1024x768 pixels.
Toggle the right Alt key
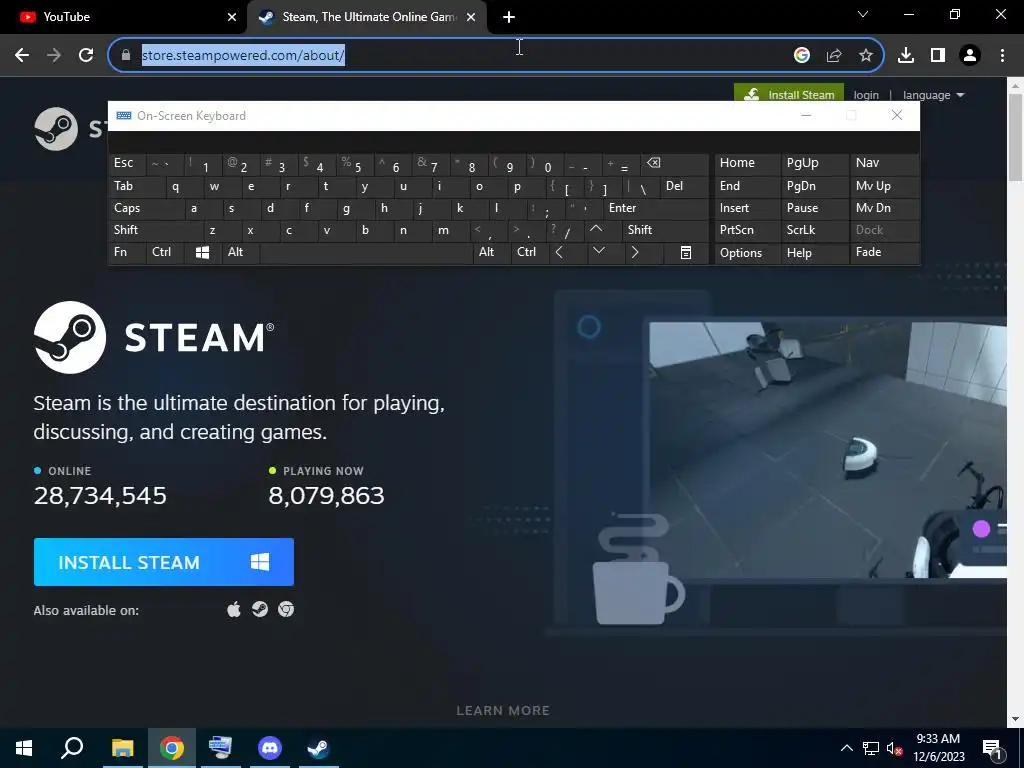(x=492, y=253)
